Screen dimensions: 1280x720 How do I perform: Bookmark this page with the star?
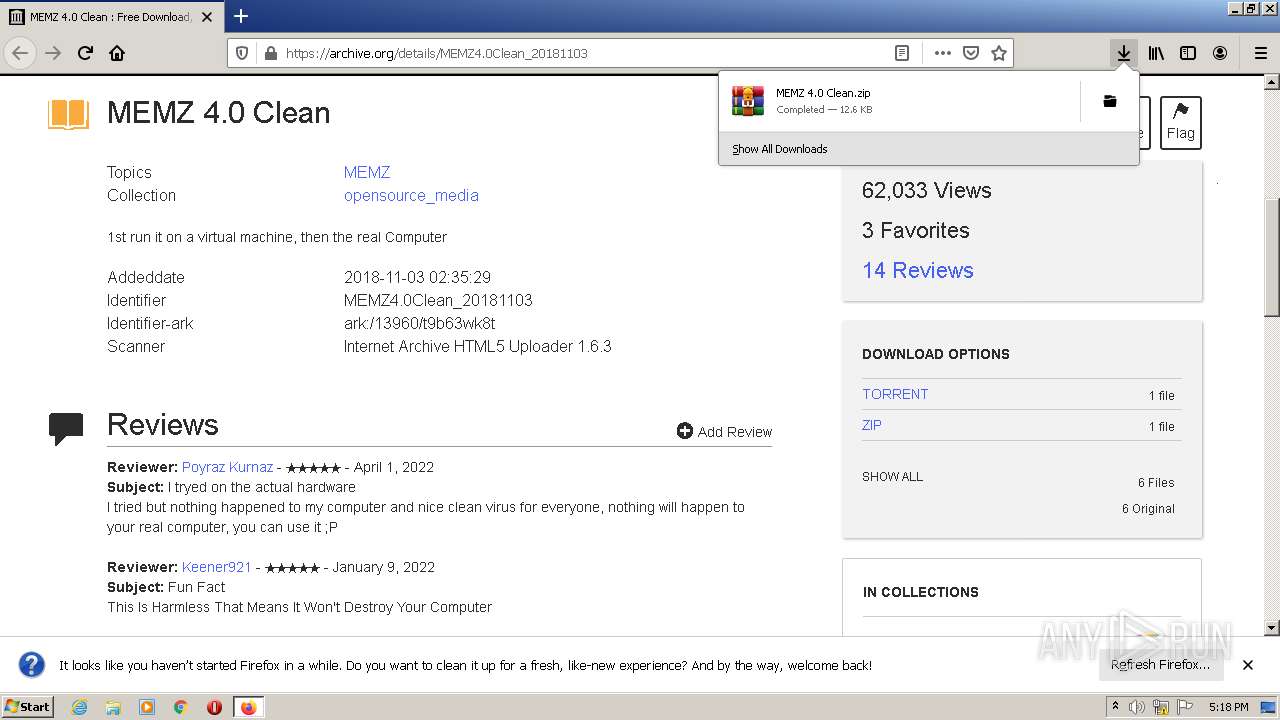[x=998, y=53]
